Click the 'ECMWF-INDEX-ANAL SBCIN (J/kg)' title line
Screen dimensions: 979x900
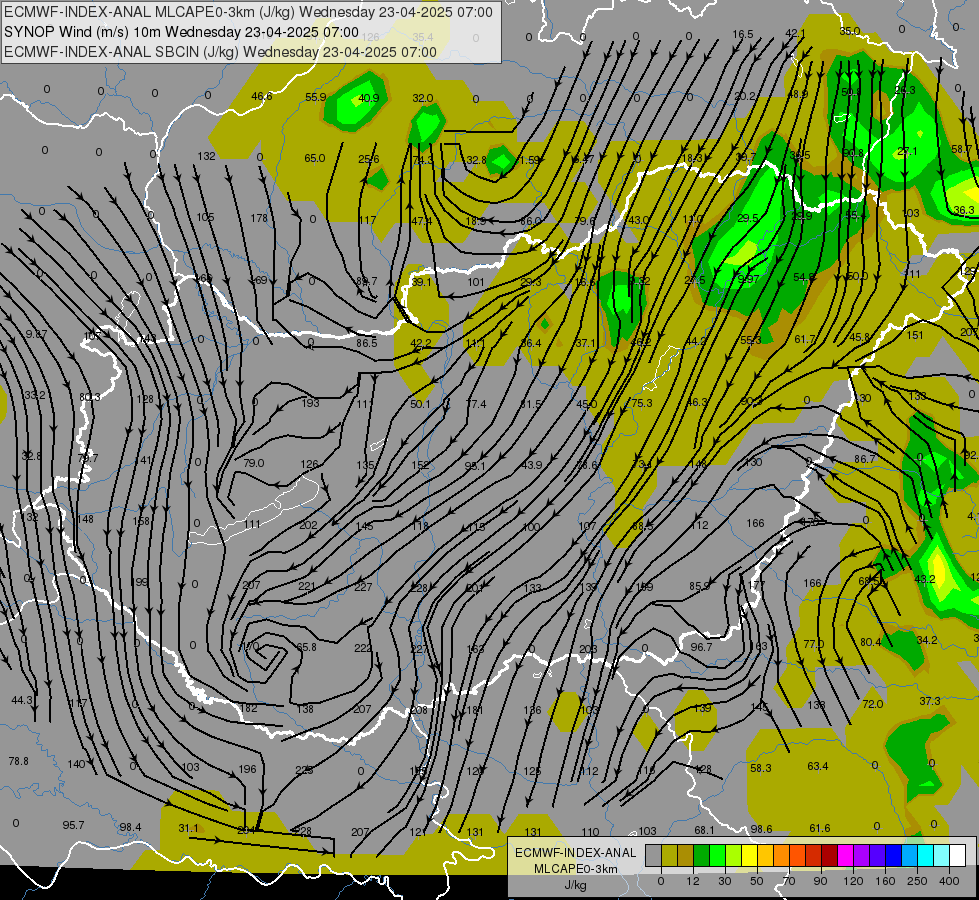[x=220, y=52]
